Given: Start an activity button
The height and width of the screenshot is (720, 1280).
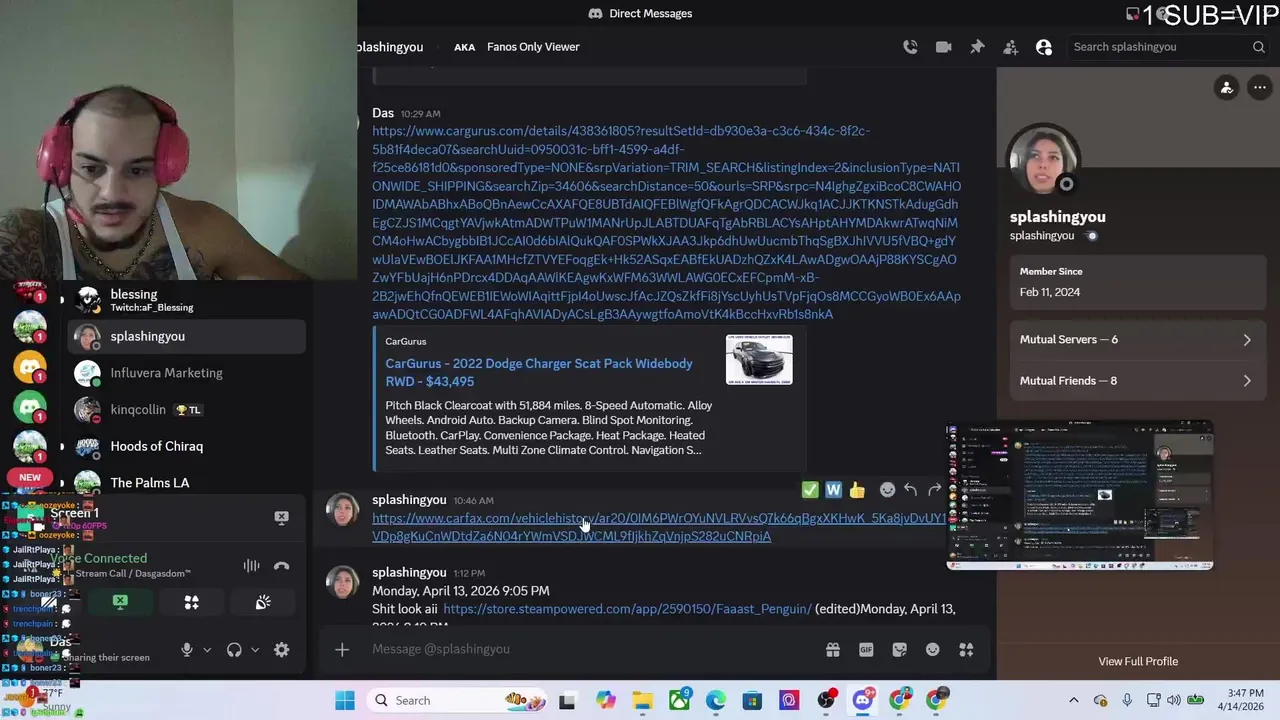Looking at the screenshot, I should [192, 603].
